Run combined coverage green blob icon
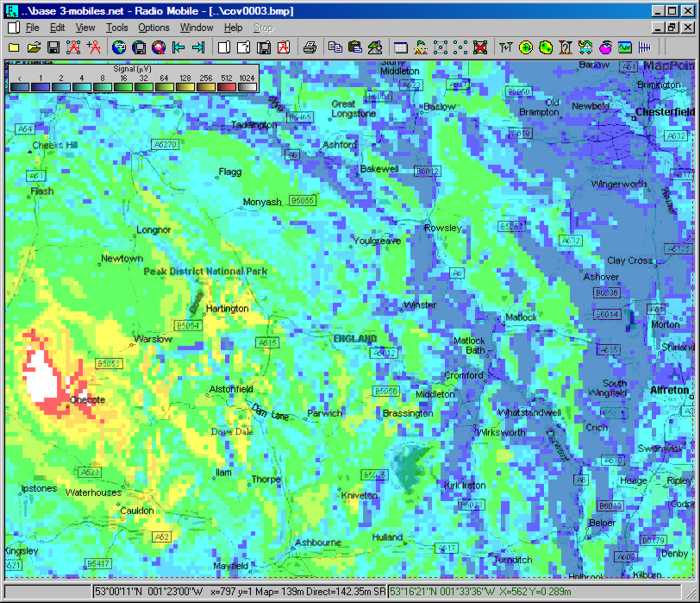The image size is (700, 603). [546, 47]
